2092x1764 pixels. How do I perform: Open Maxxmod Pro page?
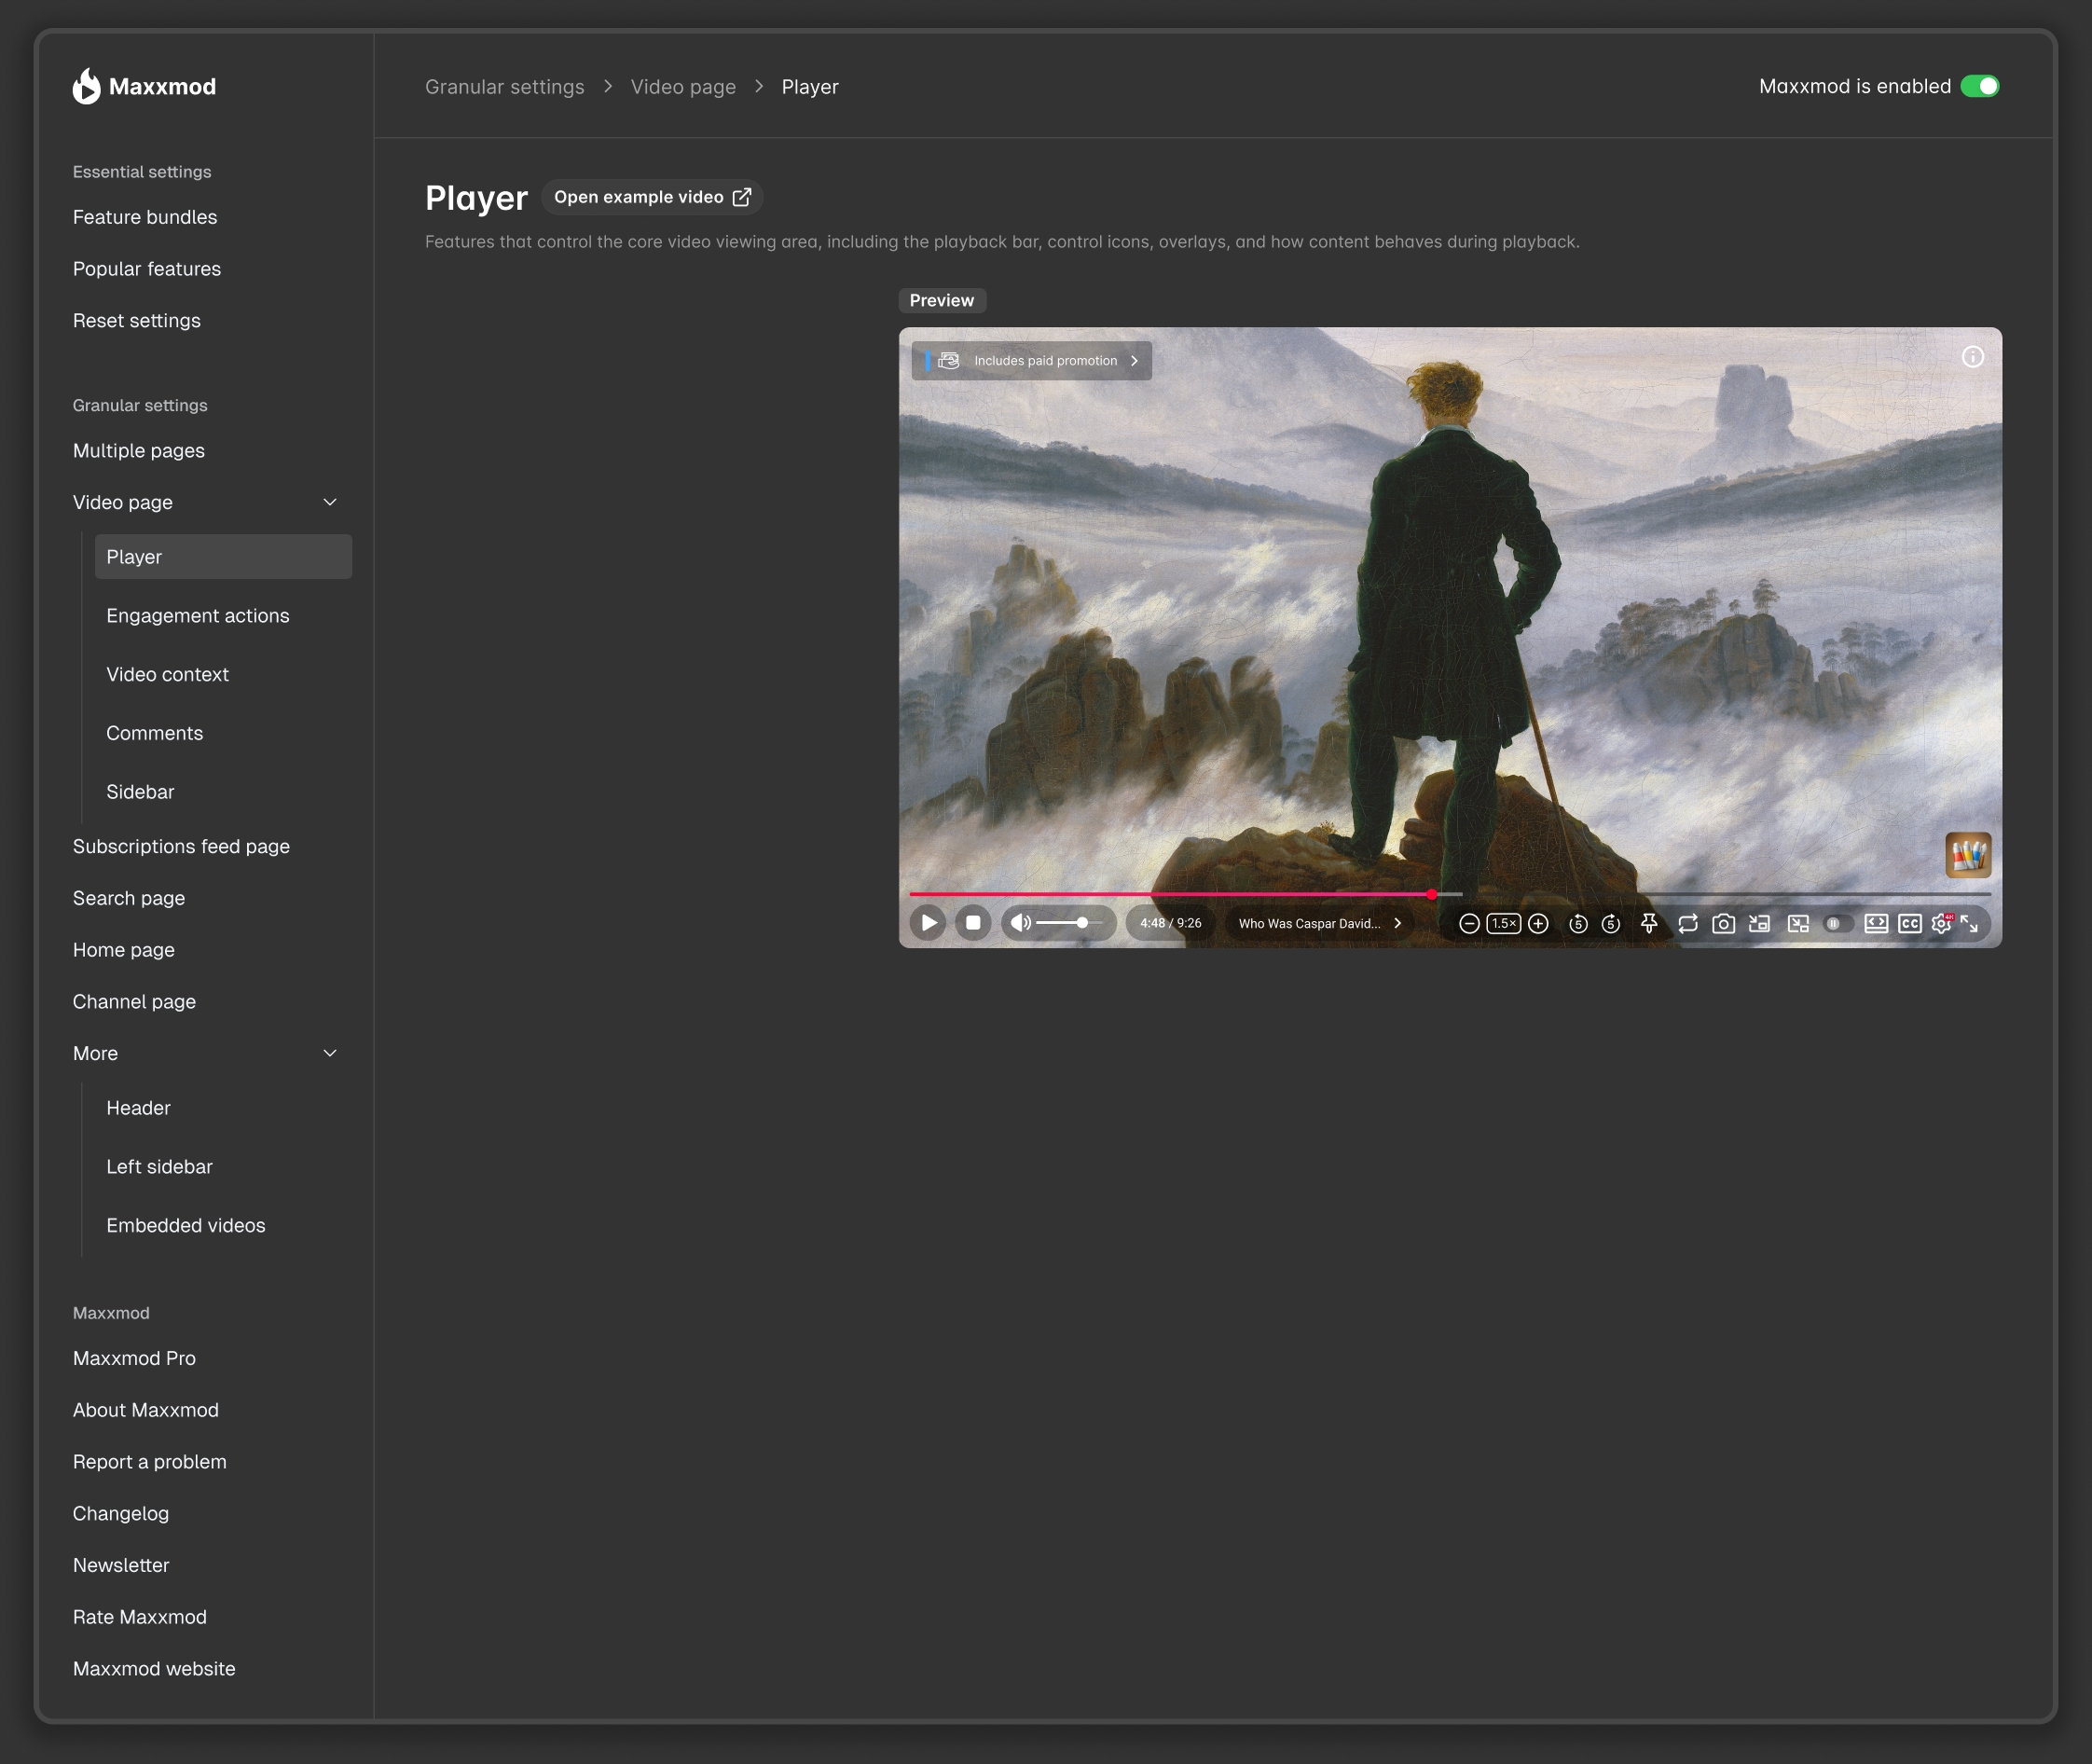click(x=134, y=1358)
